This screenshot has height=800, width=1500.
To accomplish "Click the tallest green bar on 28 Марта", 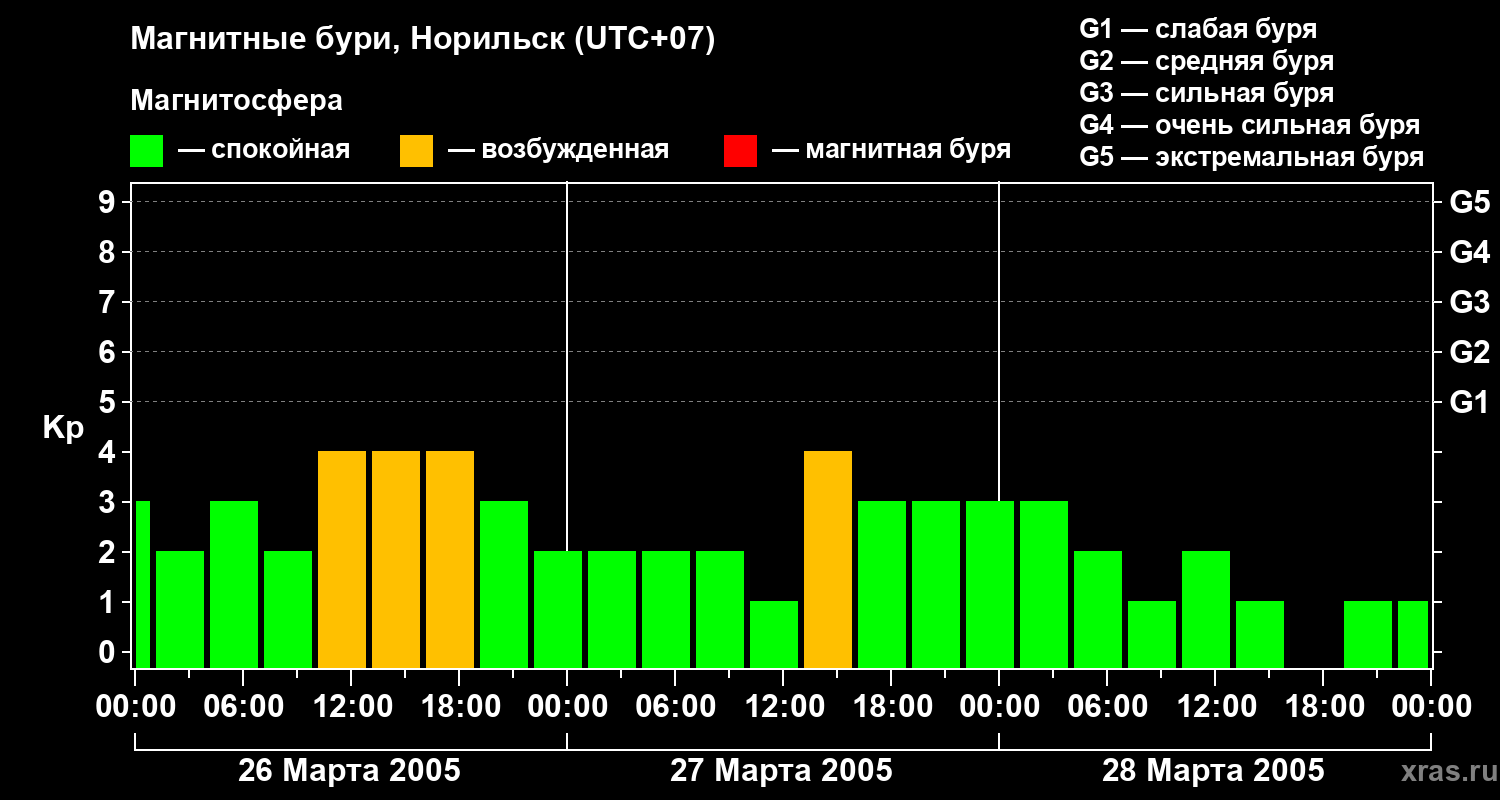I will [x=1044, y=584].
